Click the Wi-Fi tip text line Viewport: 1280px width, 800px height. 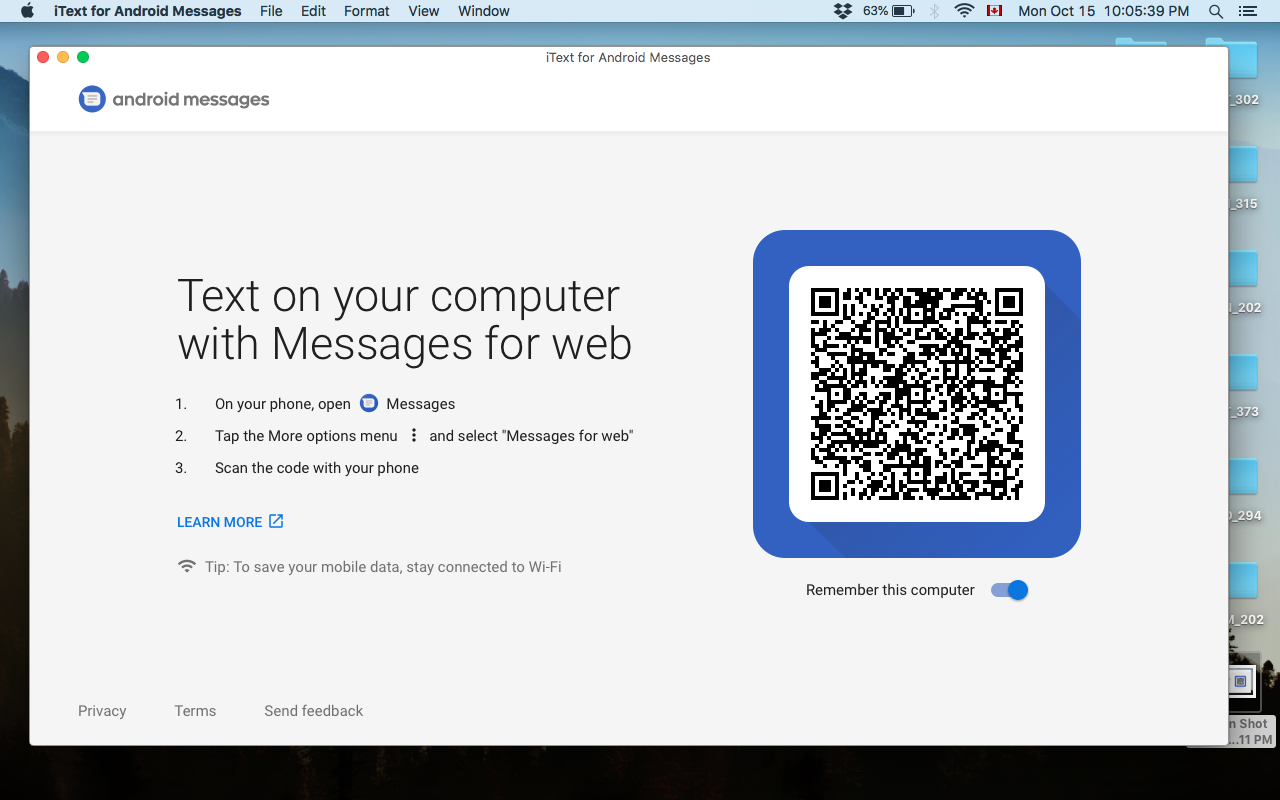(383, 567)
